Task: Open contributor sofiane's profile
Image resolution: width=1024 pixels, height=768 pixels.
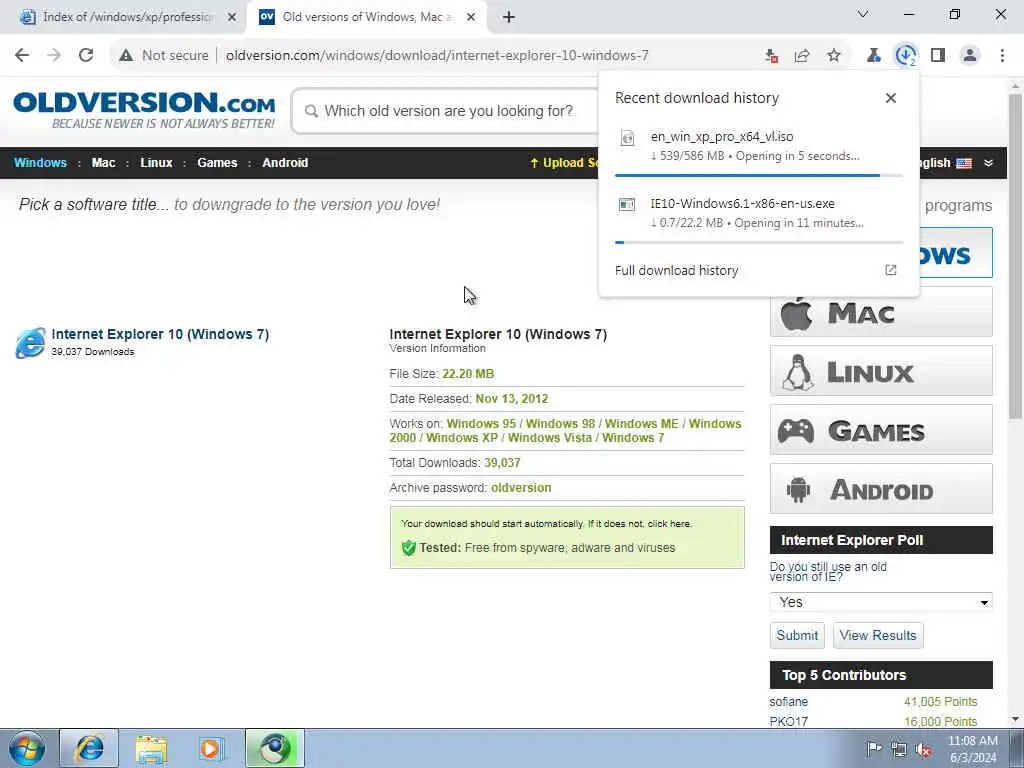Action: tap(788, 702)
